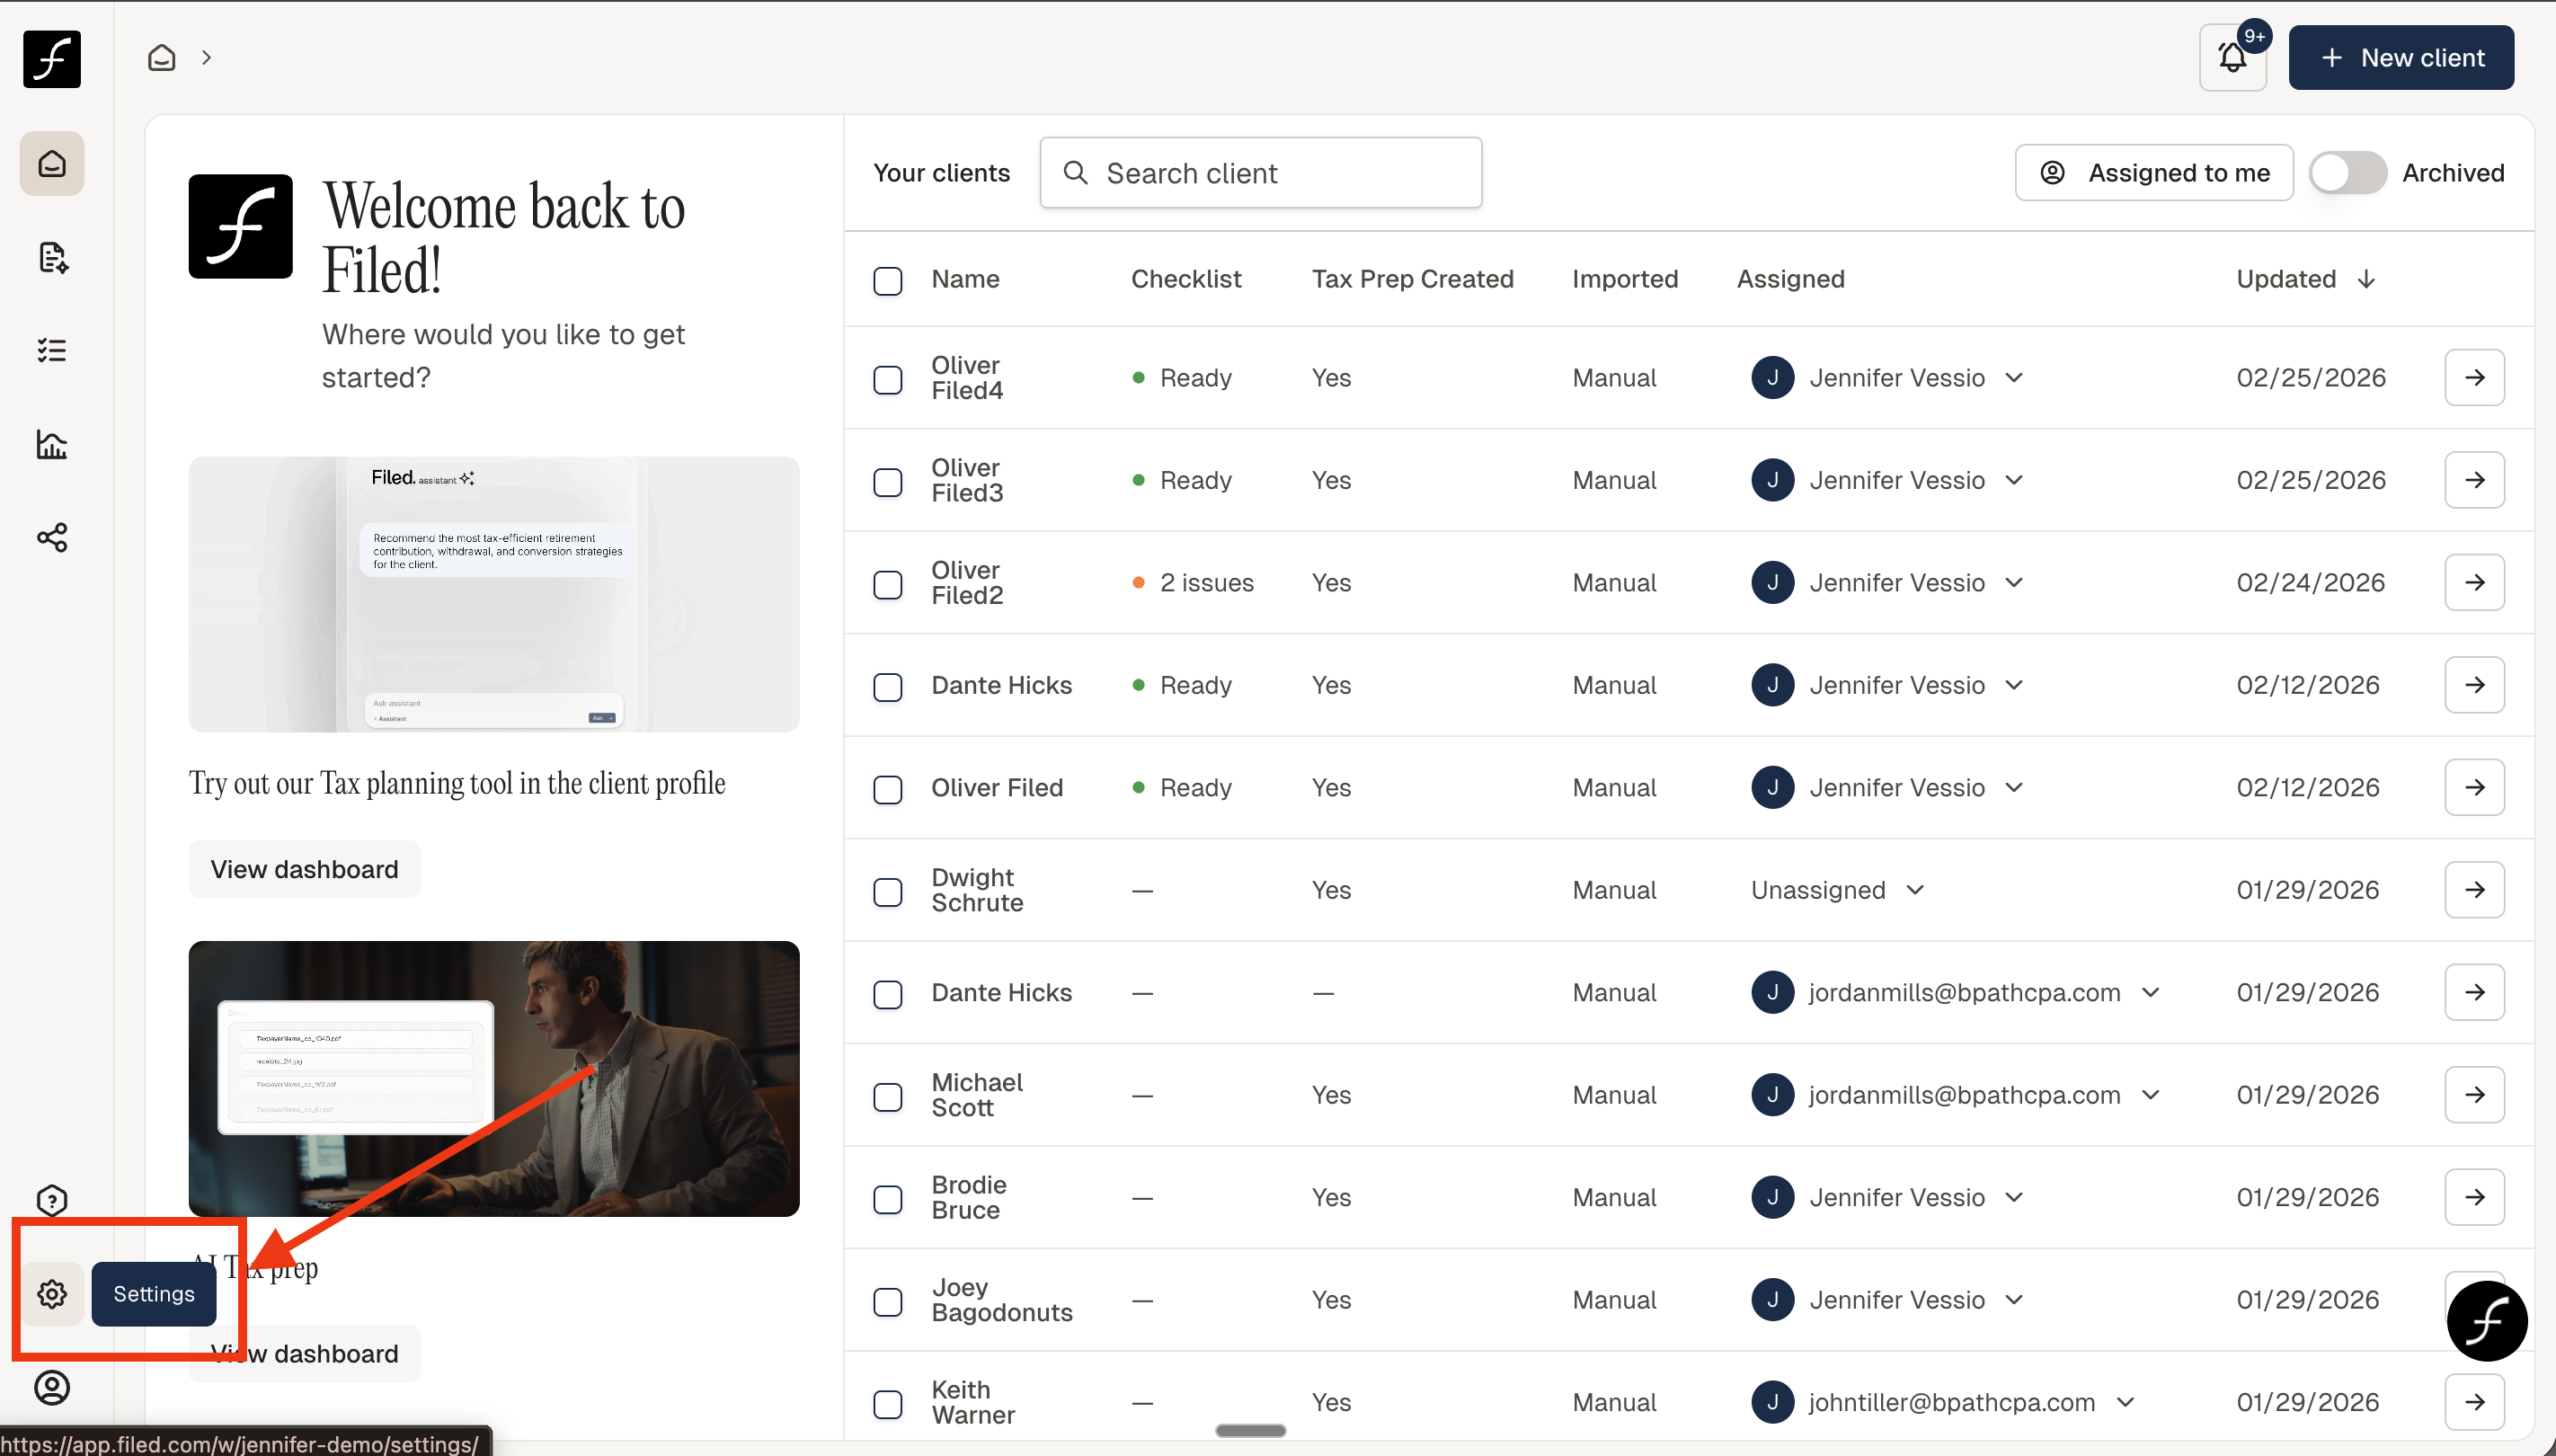The image size is (2556, 1456).
Task: Expand assignee dropdown for Joey Bagodonuts
Action: click(x=2014, y=1300)
